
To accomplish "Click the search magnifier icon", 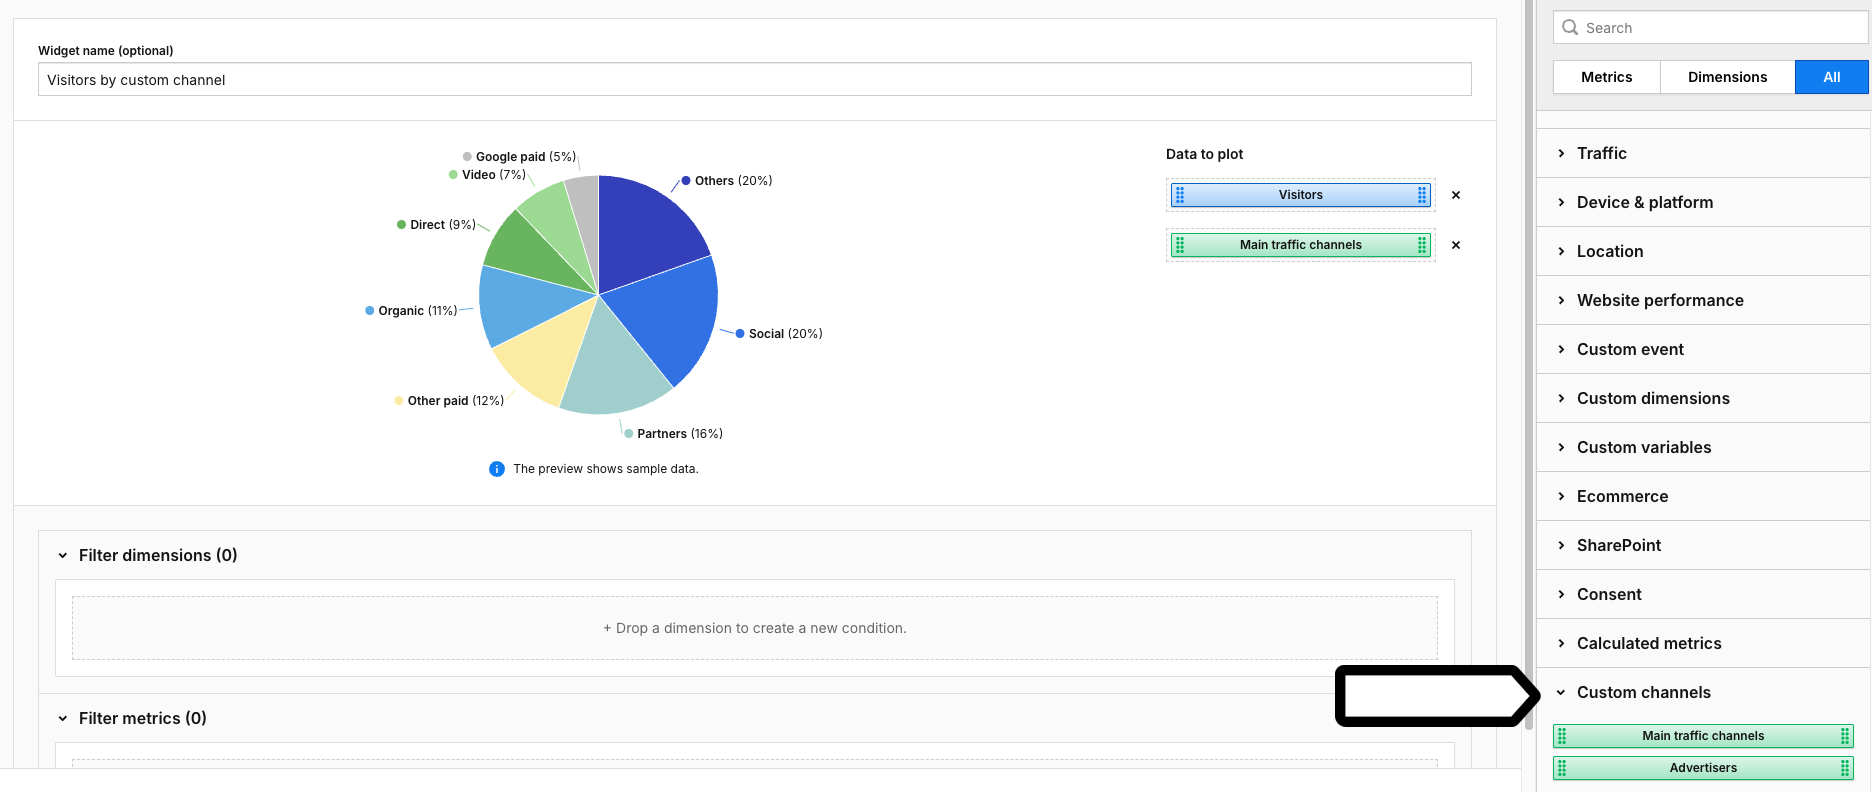I will [x=1570, y=28].
